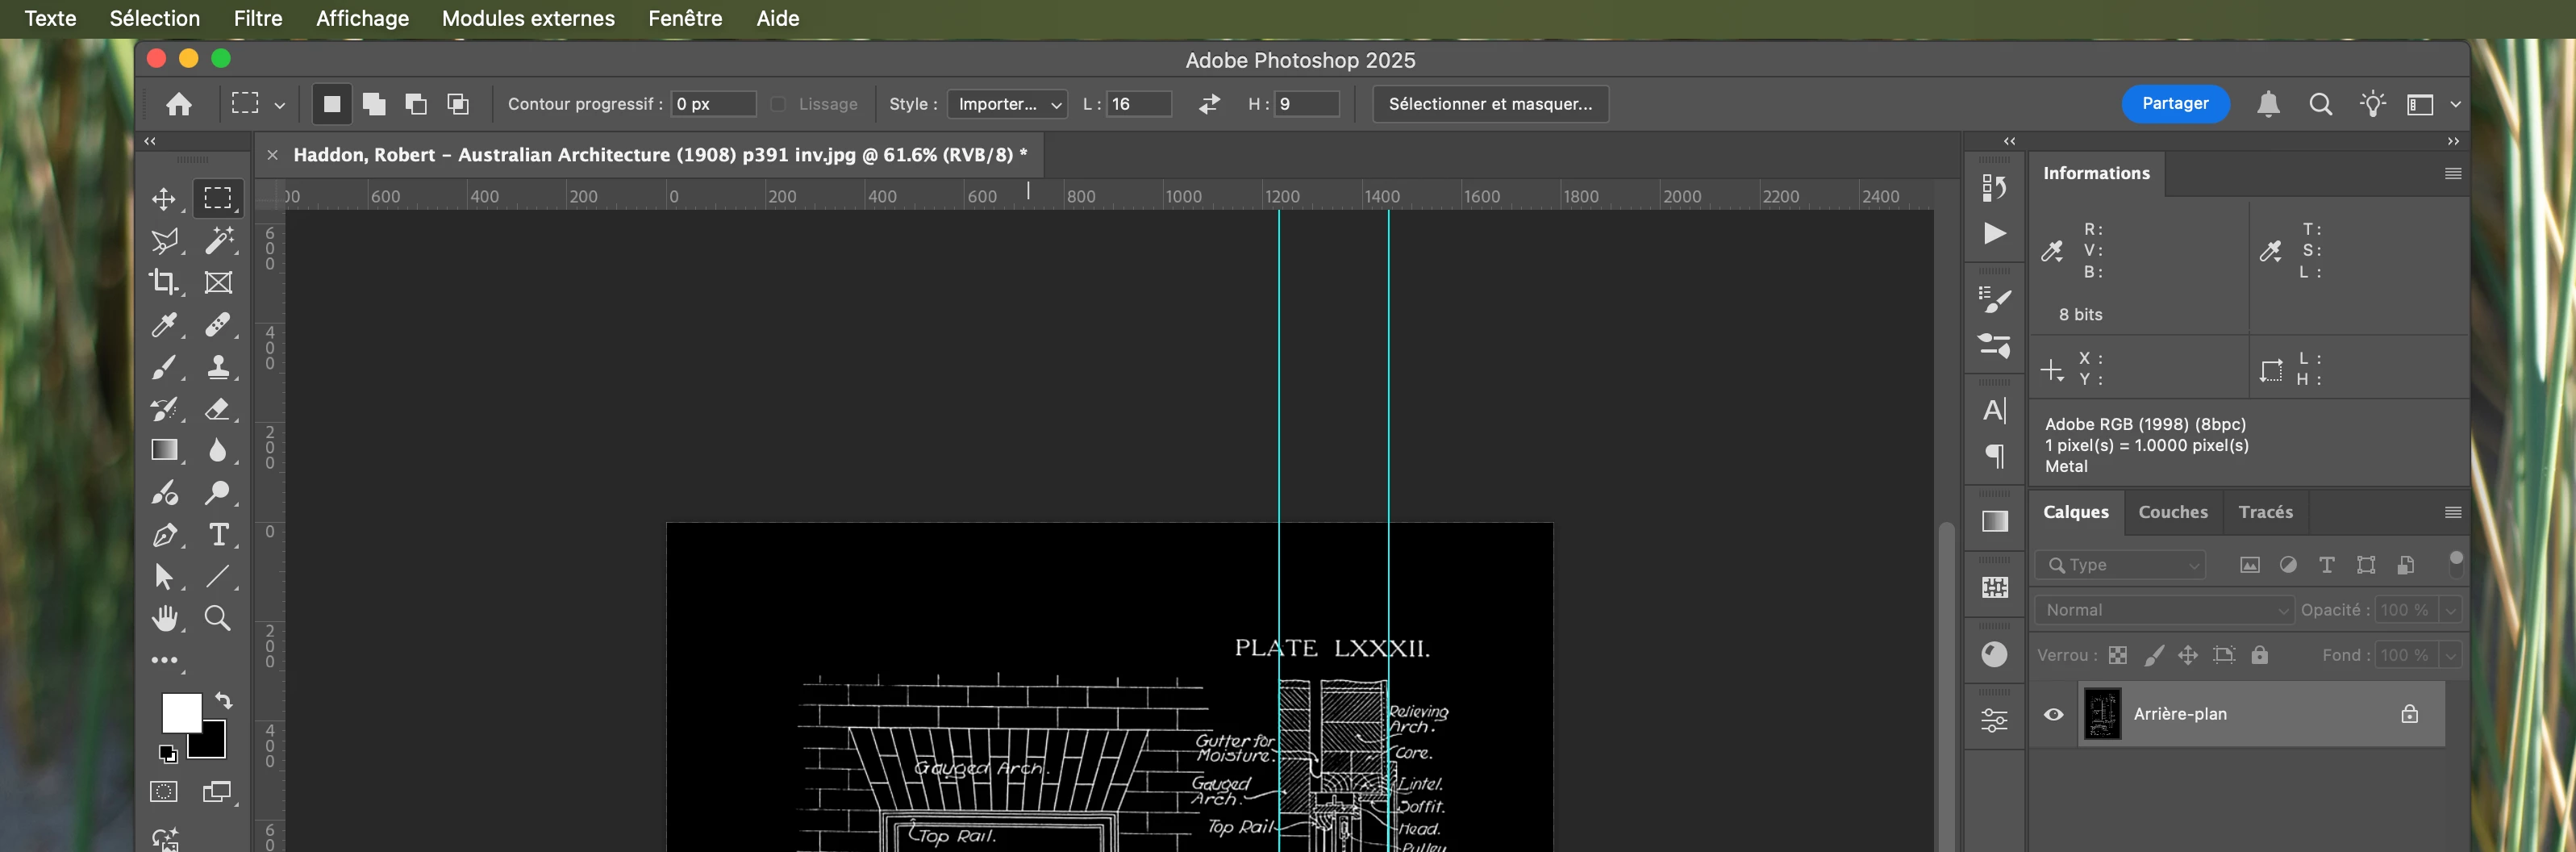Select the Polygonal Lasso tool
Viewport: 2576px width, 852px height.
pos(164,241)
